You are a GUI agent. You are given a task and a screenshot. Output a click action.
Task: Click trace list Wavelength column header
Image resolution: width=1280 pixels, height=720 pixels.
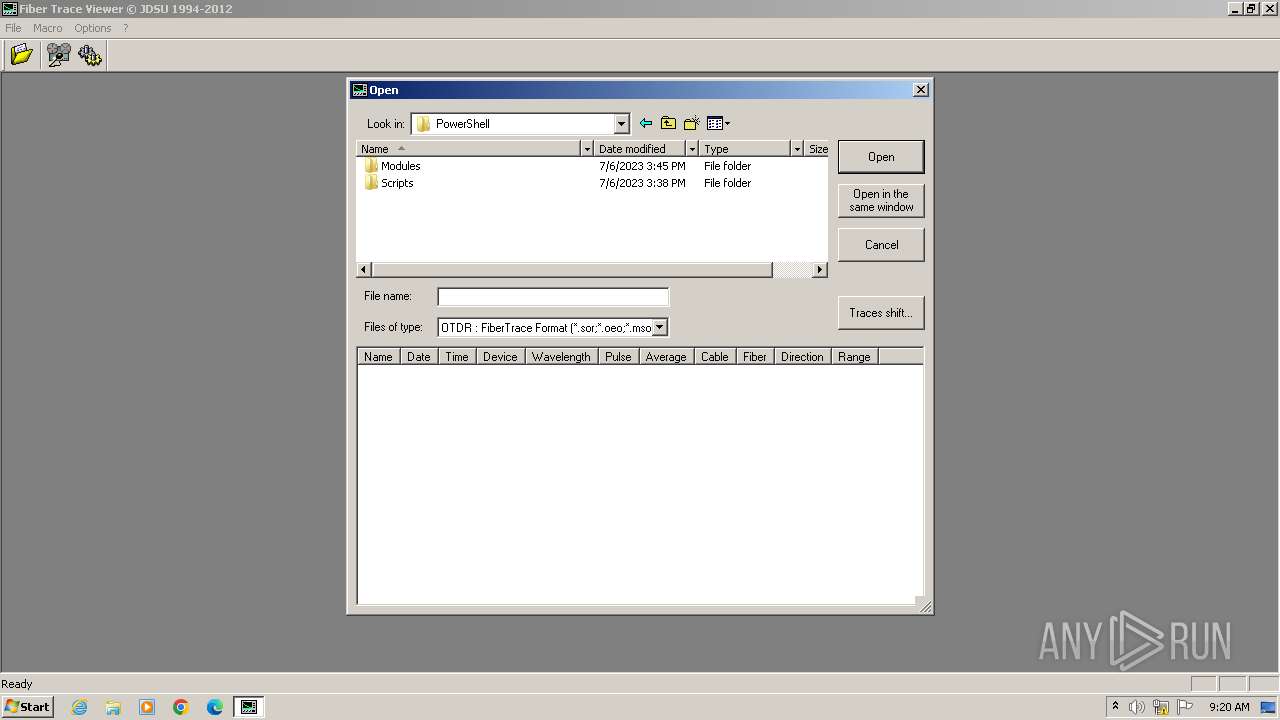(x=561, y=357)
